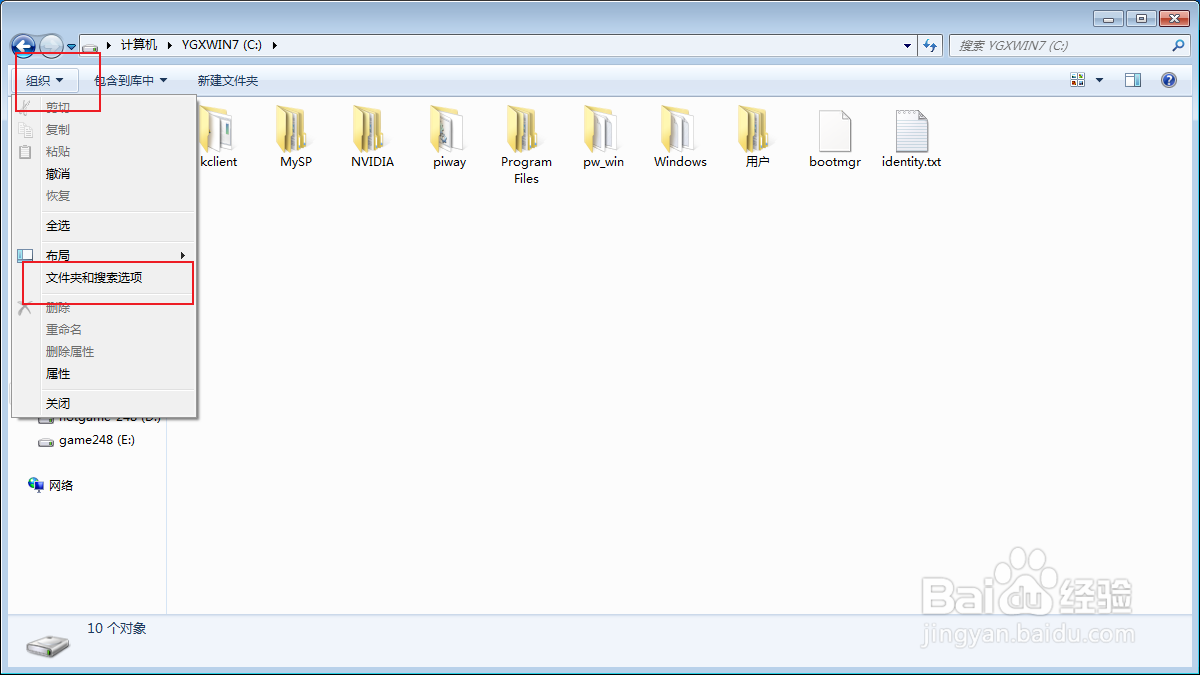Expand the arrow after YGXWIN7 (C:)

coord(274,45)
